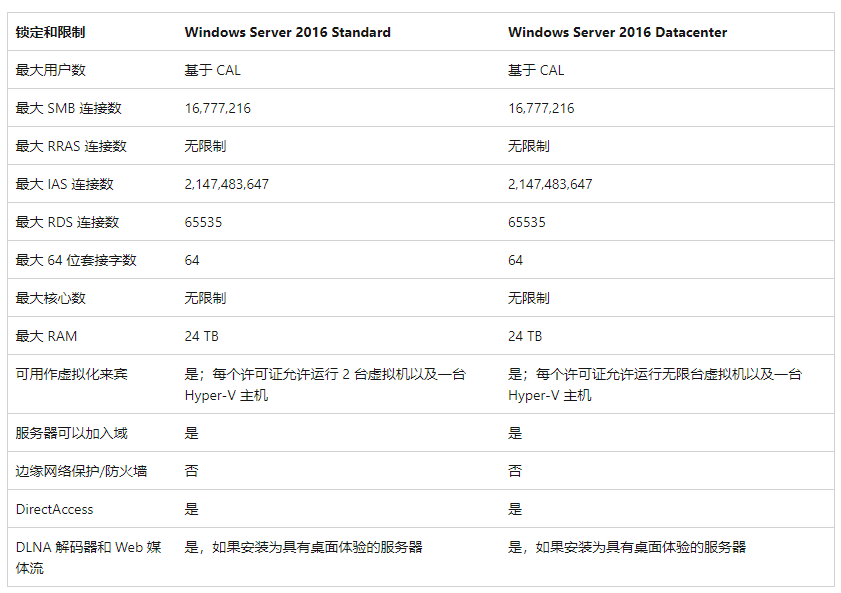Select the "最大 64 位套接字数" row label

tap(76, 260)
